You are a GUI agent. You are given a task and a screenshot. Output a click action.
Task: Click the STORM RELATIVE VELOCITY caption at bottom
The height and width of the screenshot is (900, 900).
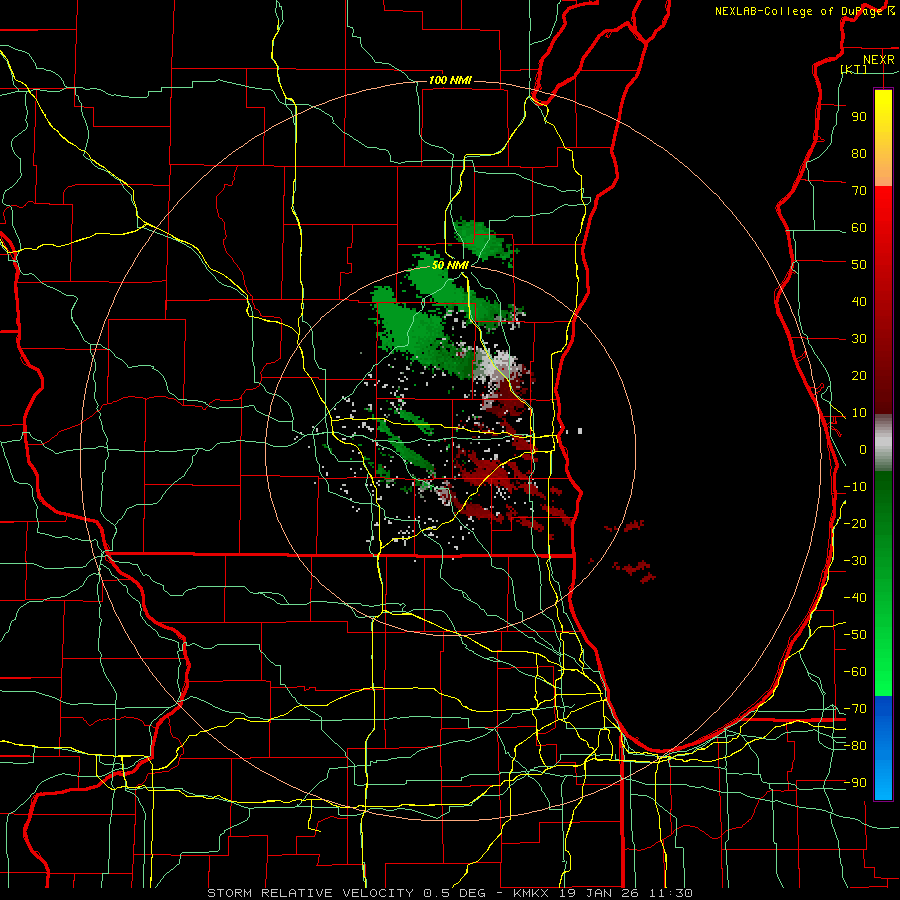coord(450,893)
